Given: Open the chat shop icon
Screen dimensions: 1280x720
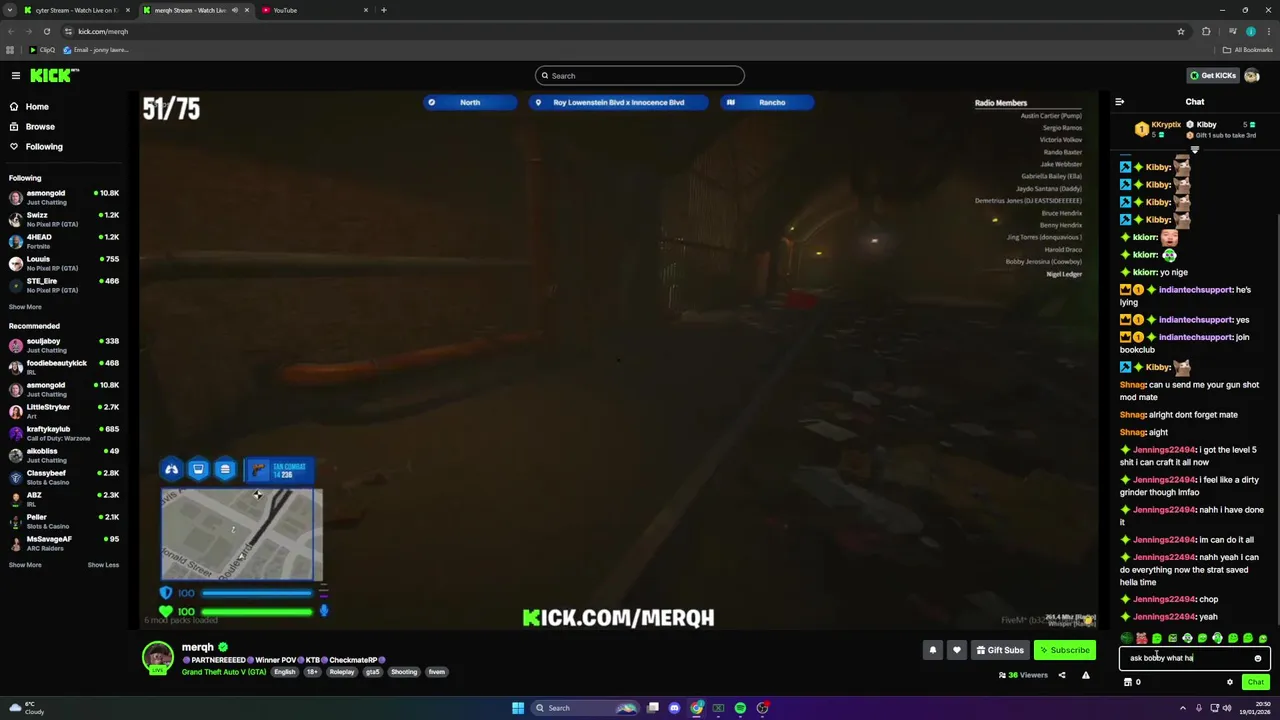Looking at the screenshot, I should click(x=1128, y=682).
